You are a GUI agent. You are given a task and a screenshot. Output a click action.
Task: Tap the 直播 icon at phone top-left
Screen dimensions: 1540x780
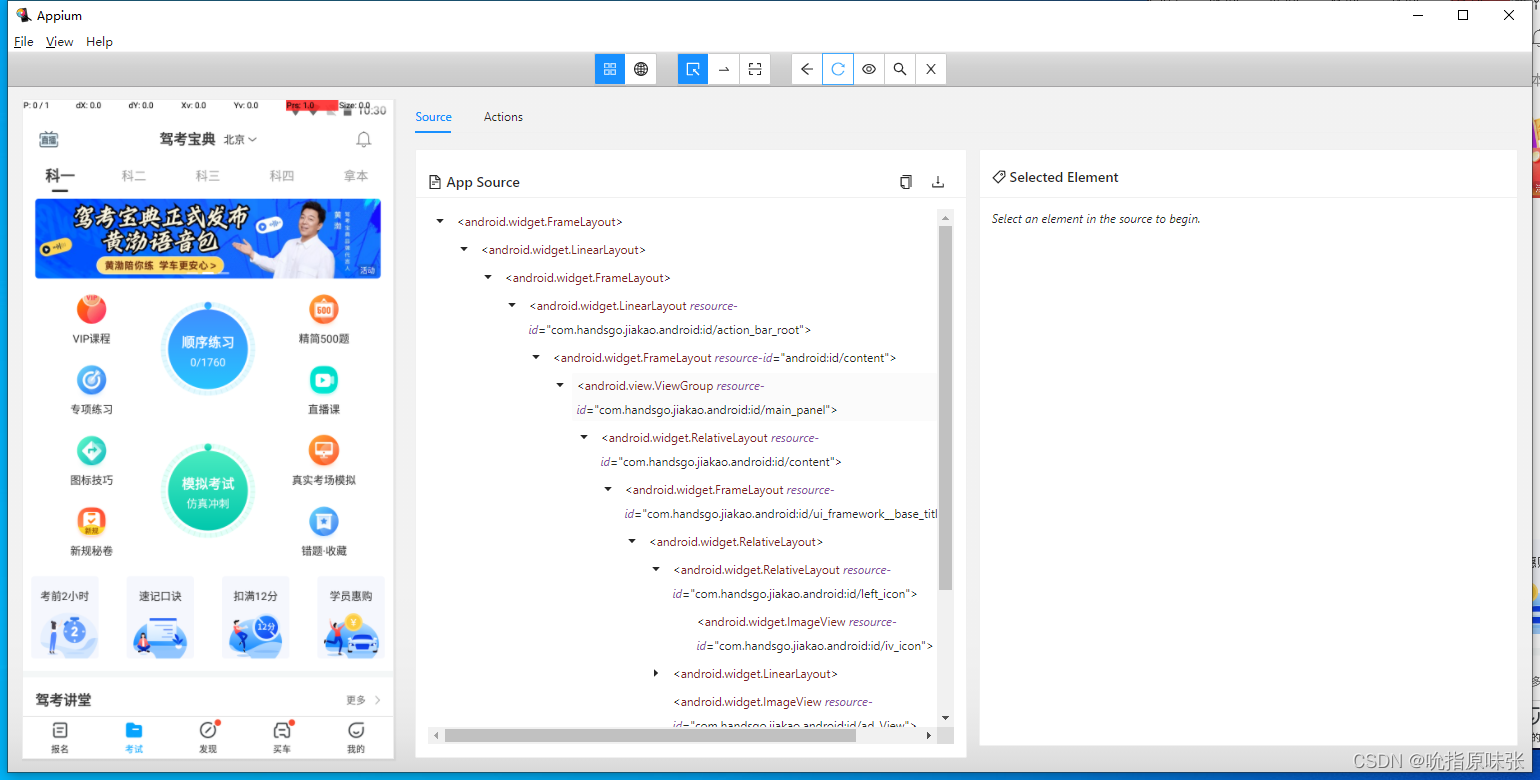49,139
